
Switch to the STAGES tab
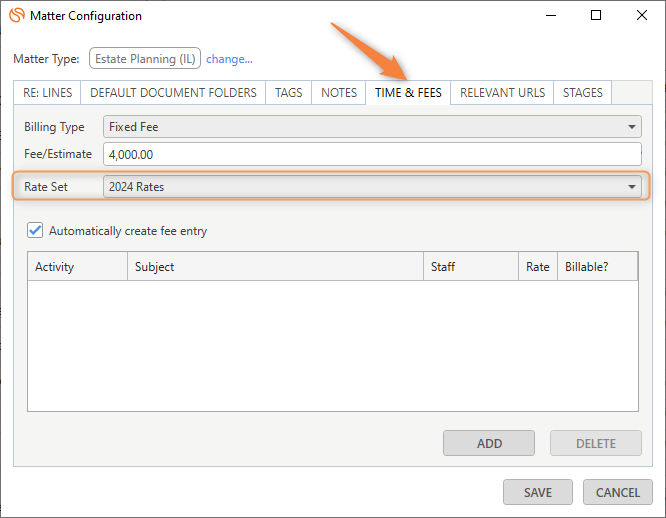pos(582,93)
